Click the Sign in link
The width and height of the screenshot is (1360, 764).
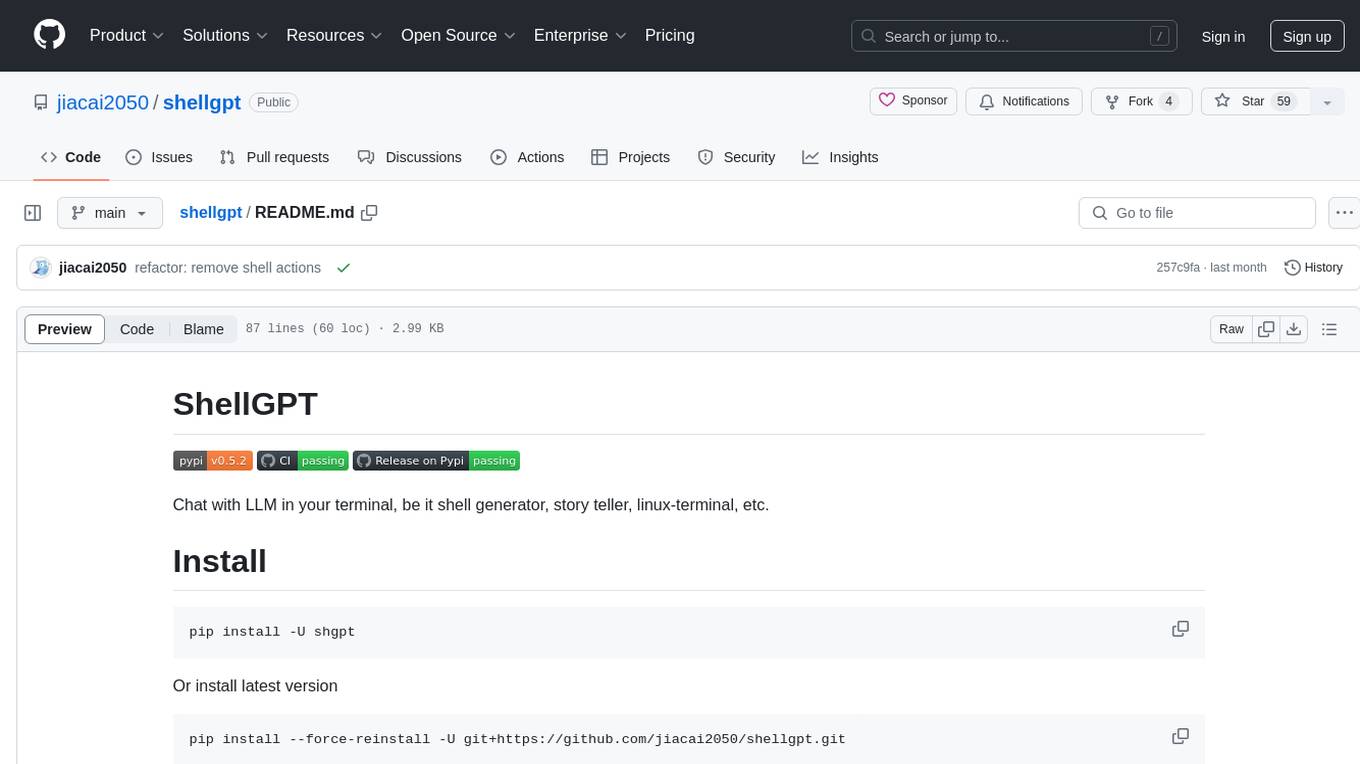point(1223,36)
